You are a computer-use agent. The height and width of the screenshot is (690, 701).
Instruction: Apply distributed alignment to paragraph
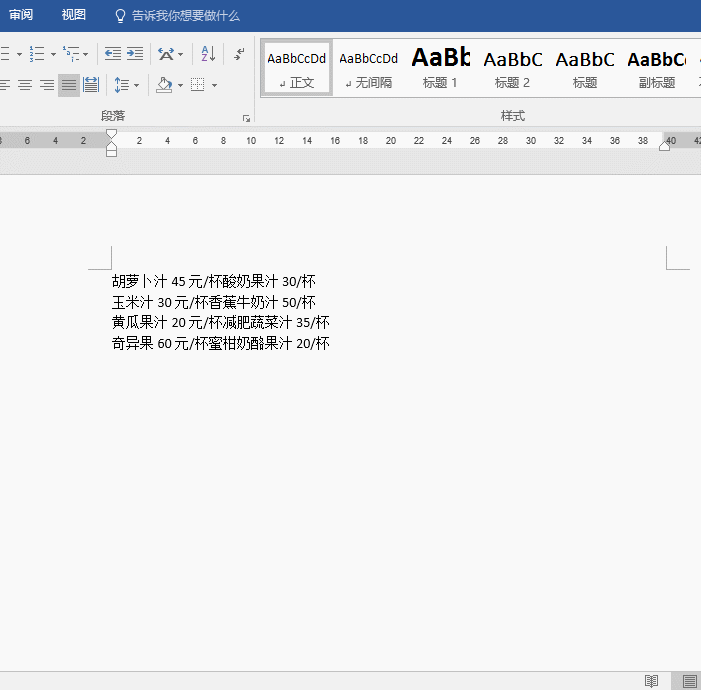click(x=91, y=85)
